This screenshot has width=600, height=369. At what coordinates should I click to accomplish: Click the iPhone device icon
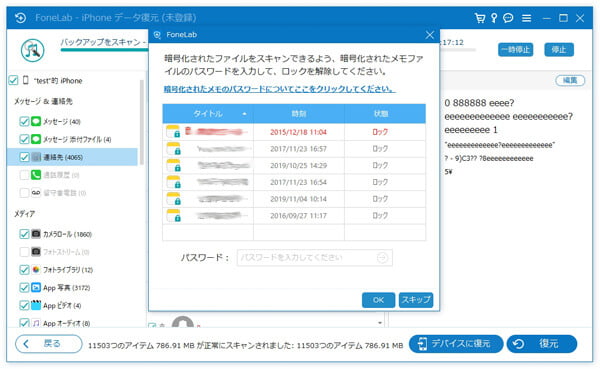tap(26, 80)
